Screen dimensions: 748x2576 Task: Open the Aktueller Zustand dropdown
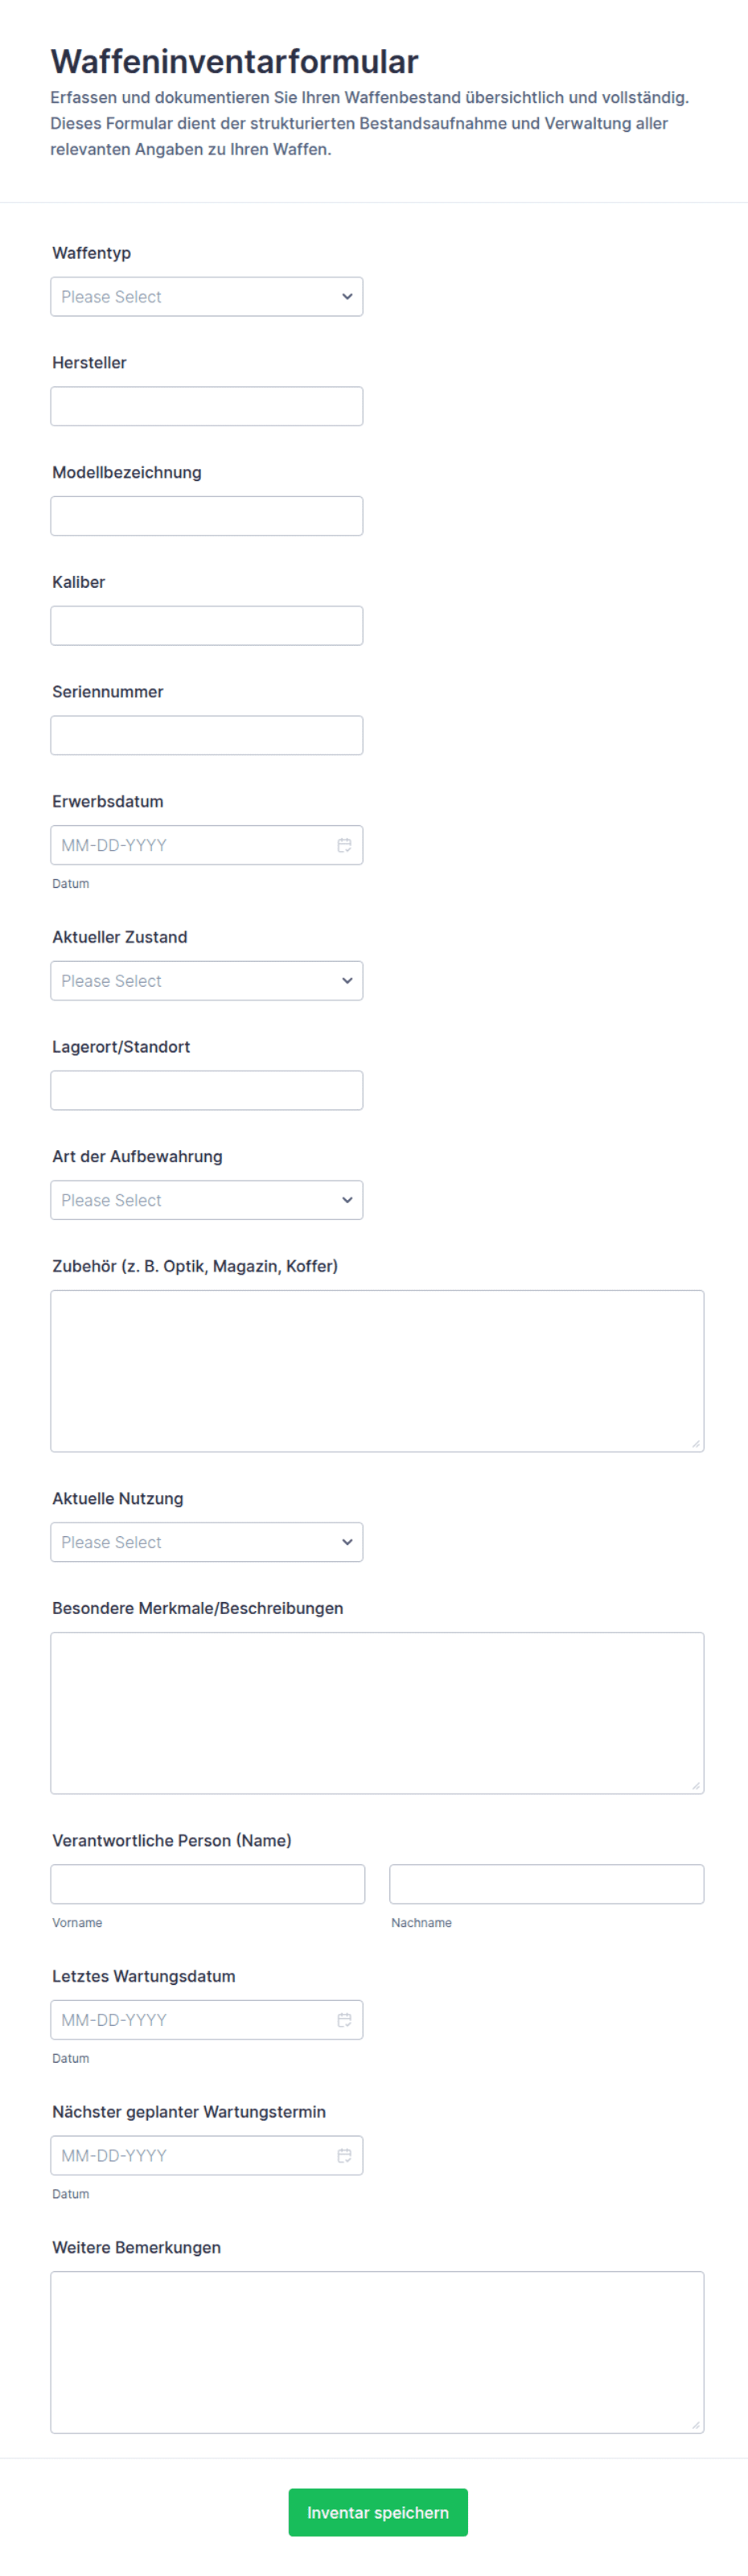(207, 981)
